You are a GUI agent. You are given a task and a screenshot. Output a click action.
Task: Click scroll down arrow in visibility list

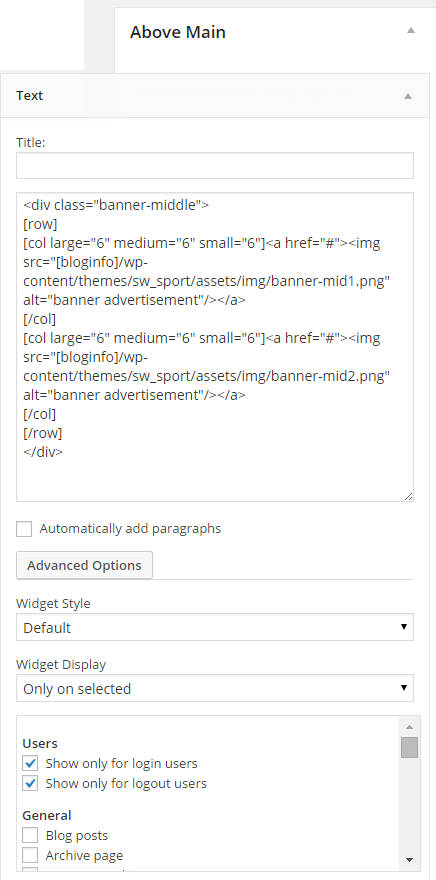tap(409, 859)
